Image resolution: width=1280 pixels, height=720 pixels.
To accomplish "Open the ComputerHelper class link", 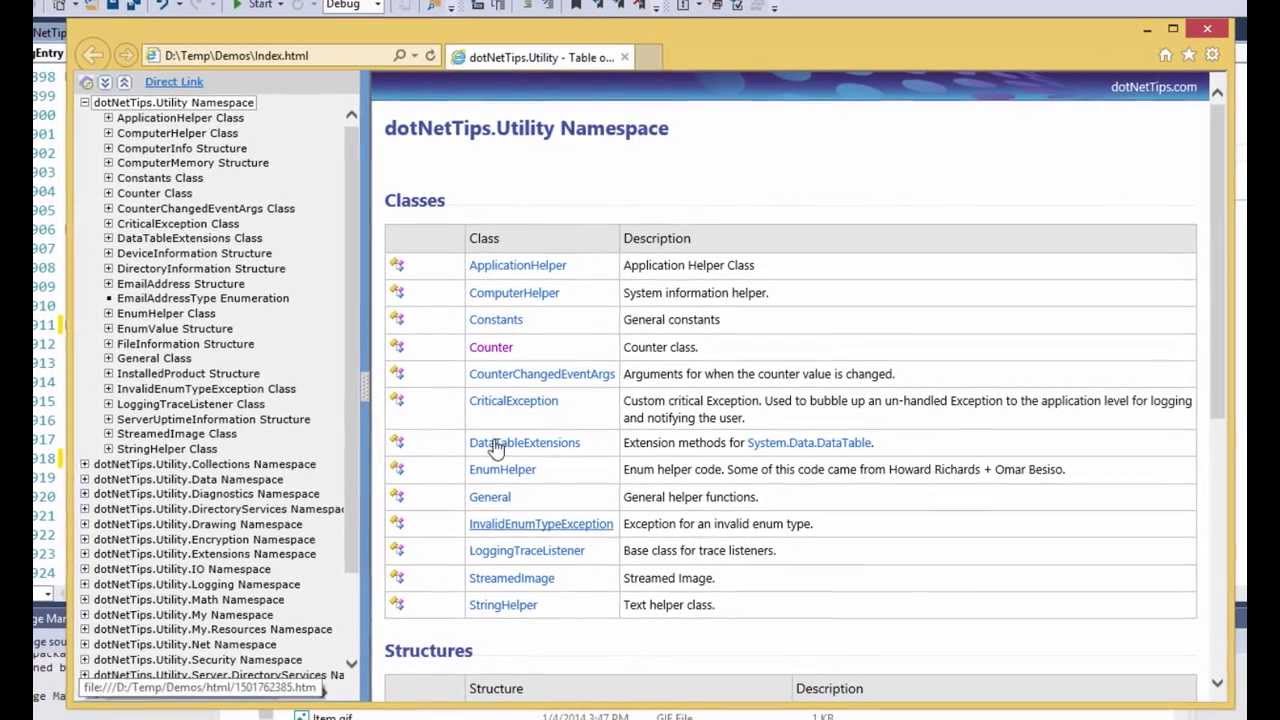I will [x=514, y=293].
